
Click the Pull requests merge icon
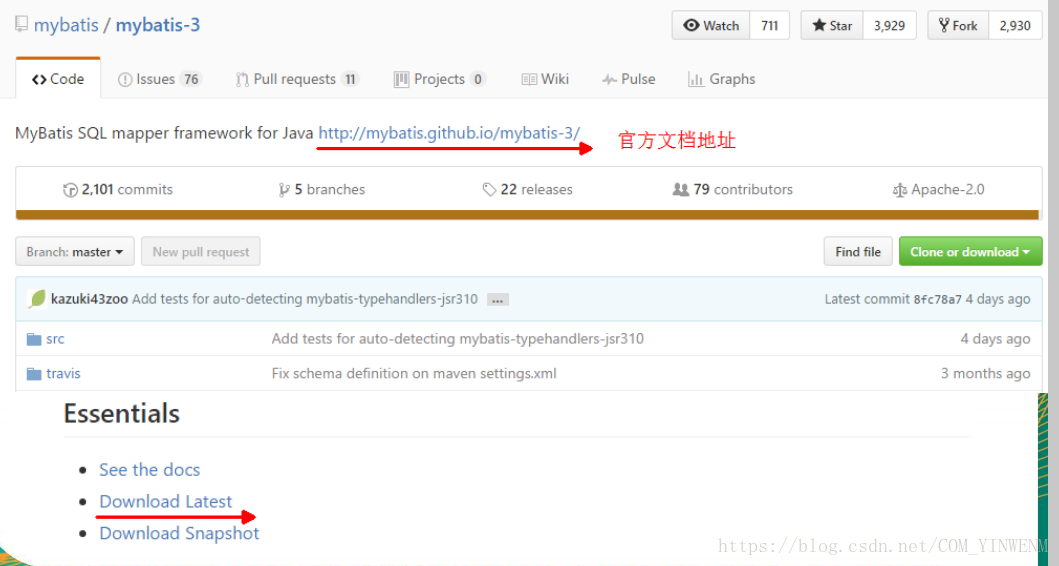click(242, 80)
